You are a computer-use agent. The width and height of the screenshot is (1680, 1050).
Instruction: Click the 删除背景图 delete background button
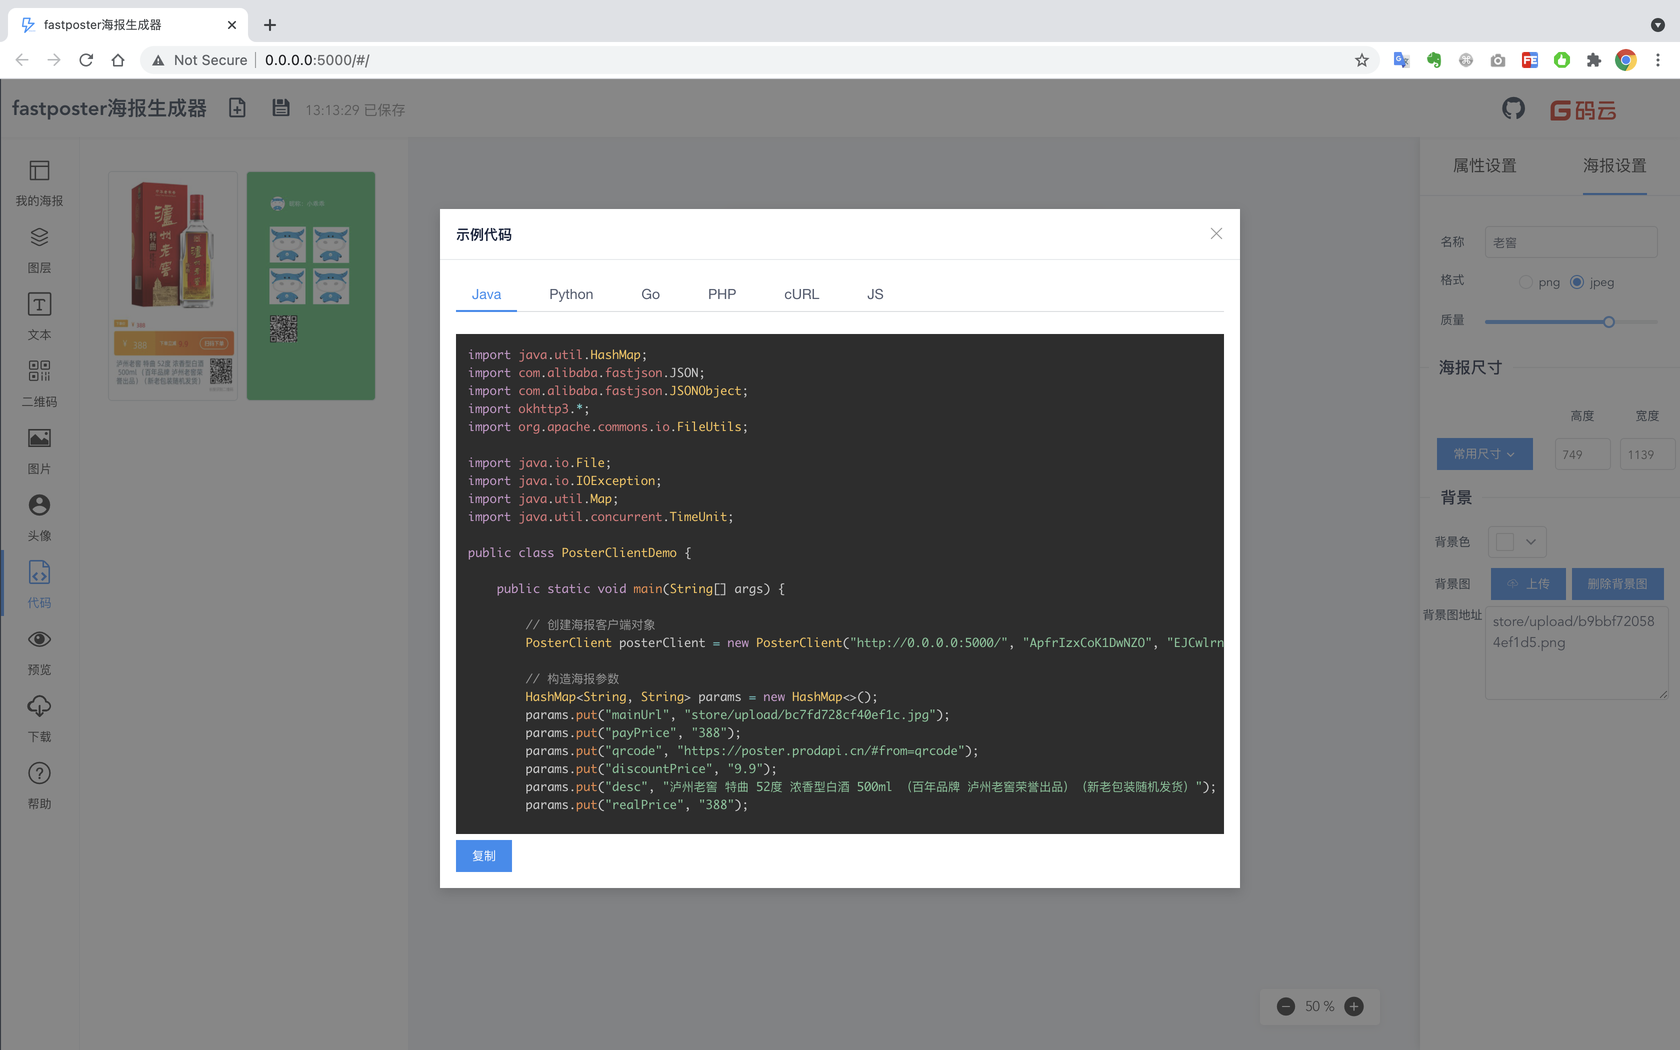(x=1617, y=583)
